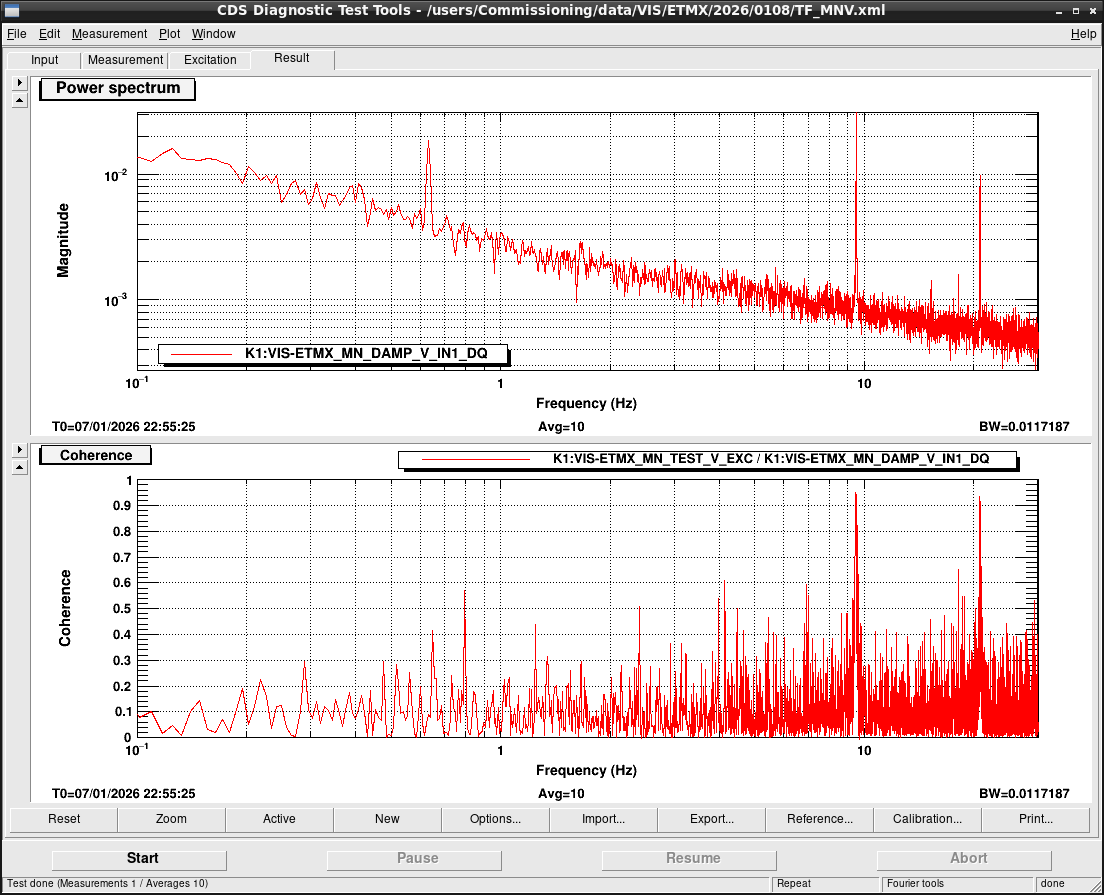Click the up-arrow icon beside Coherence panel

tap(20, 467)
